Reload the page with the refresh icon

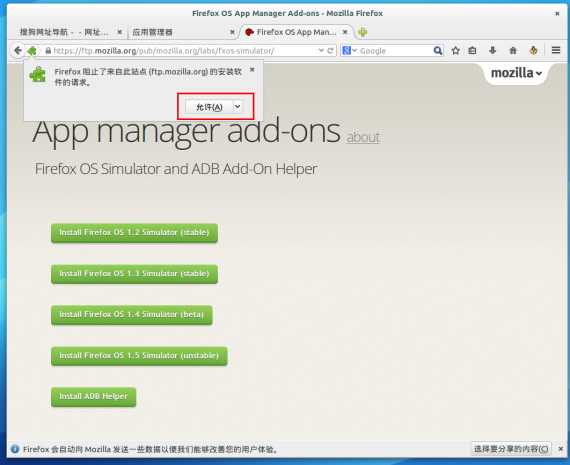point(330,51)
